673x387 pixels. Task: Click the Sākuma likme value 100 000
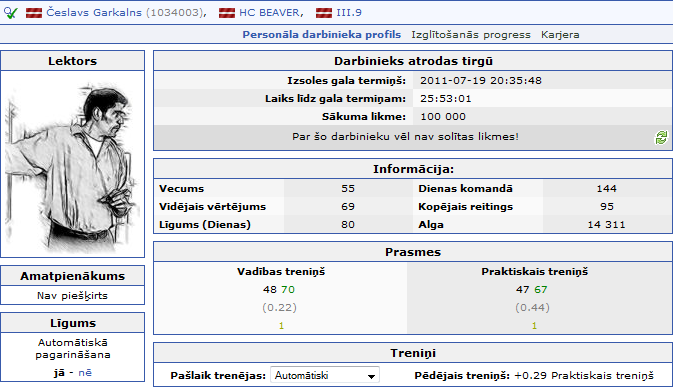(443, 117)
